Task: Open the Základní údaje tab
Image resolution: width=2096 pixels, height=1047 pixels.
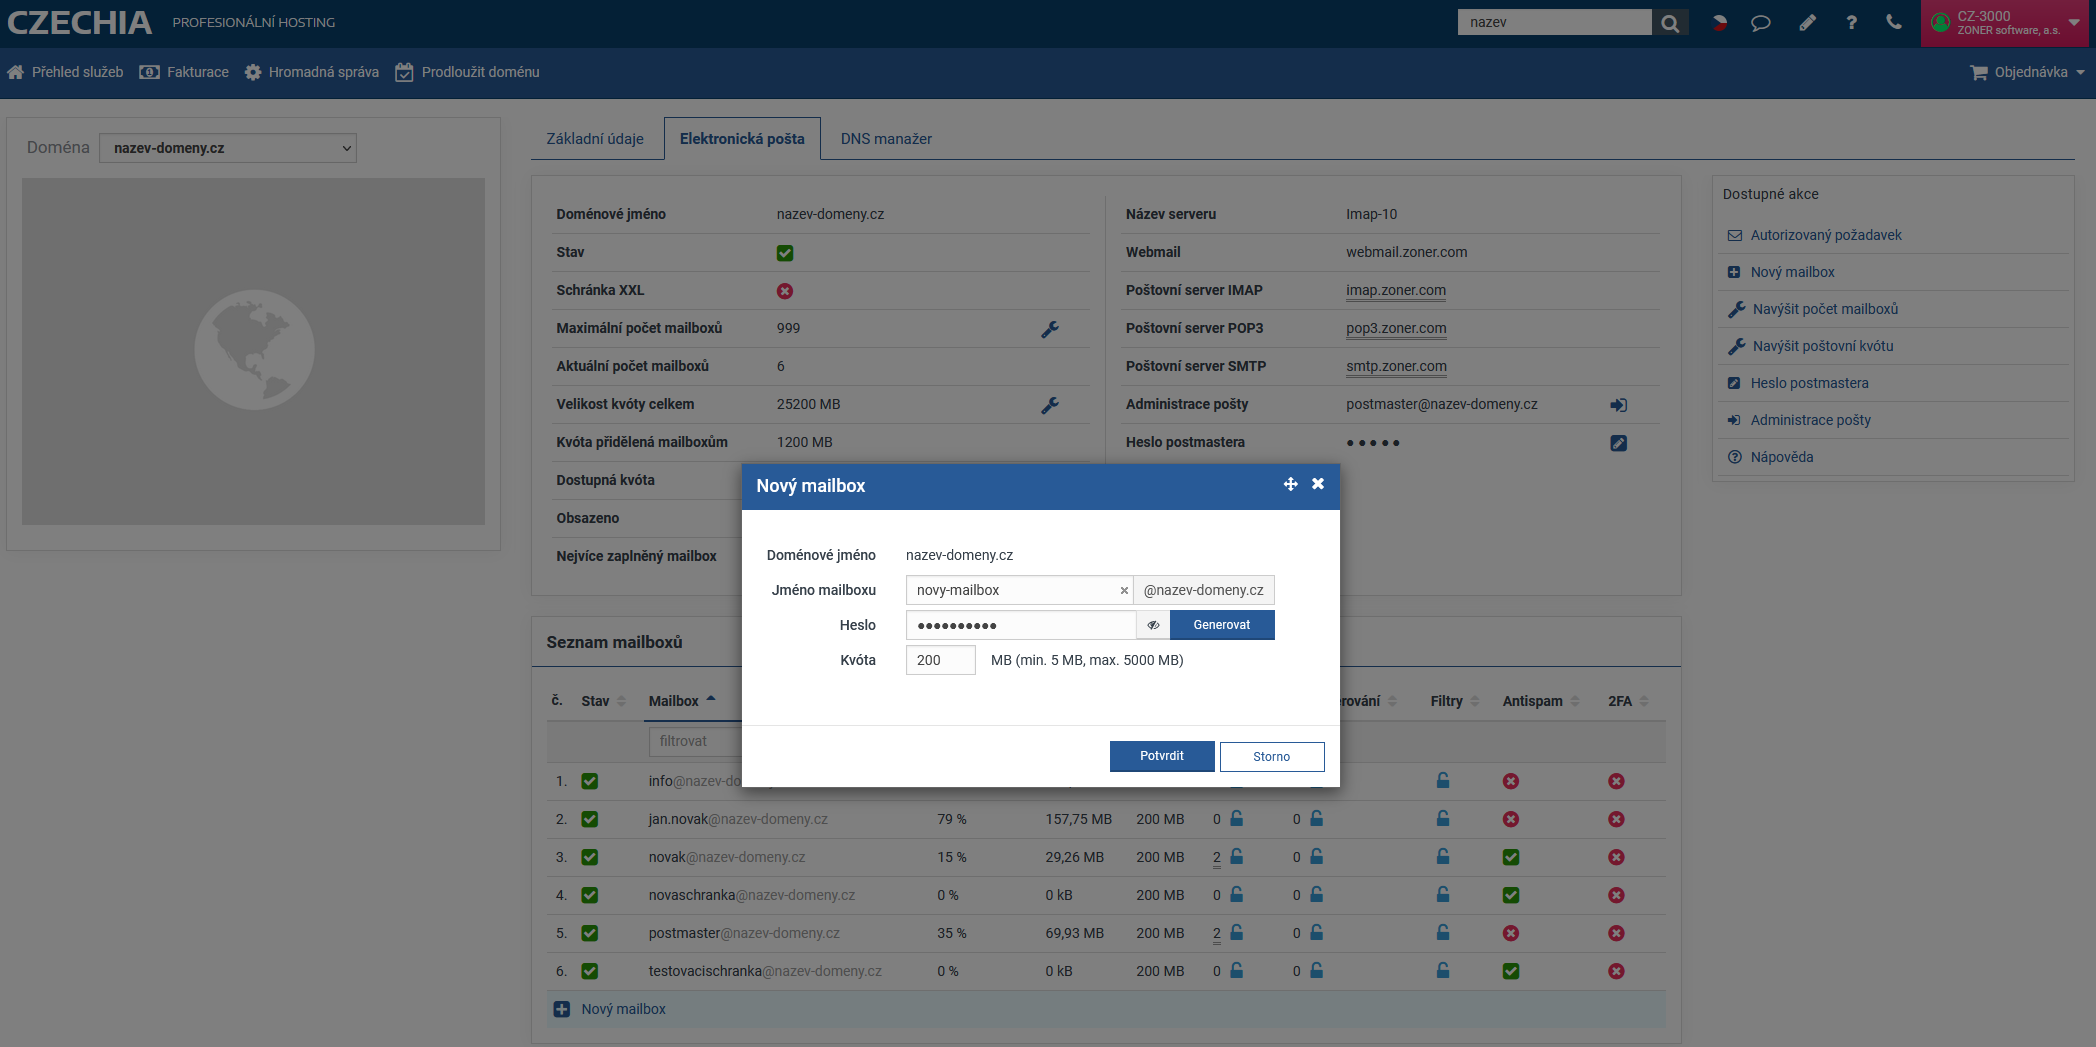Action: 595,139
